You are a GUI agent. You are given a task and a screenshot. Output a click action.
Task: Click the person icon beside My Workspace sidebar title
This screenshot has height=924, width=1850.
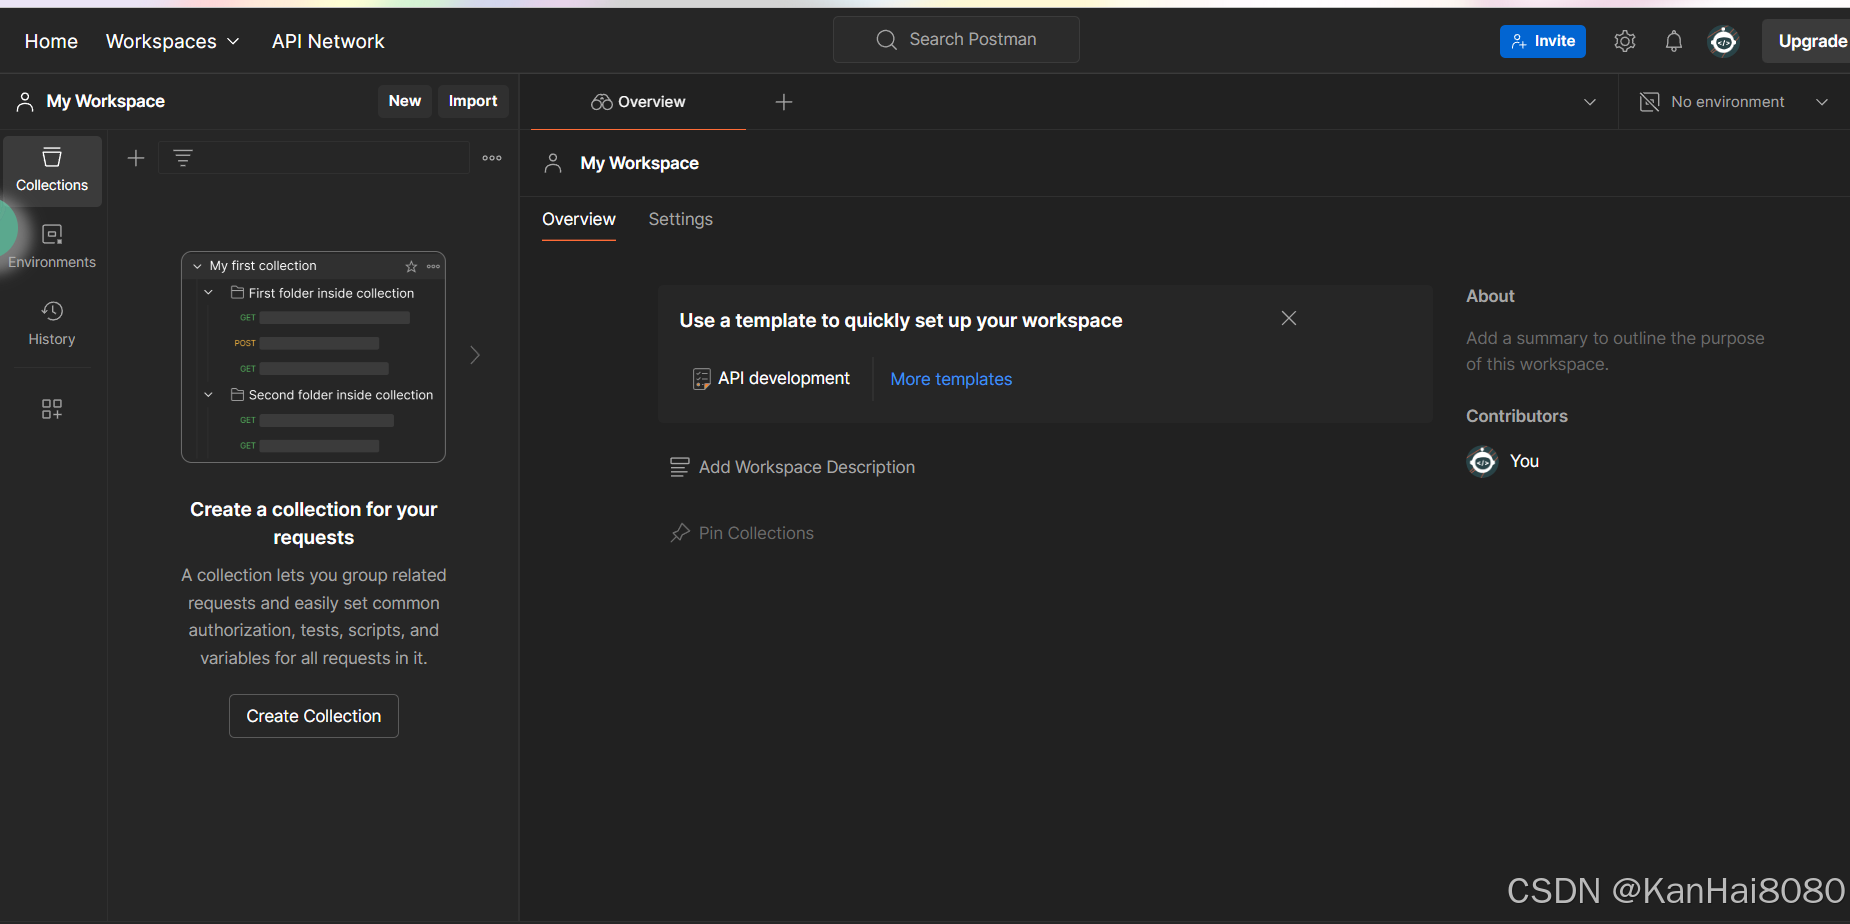click(26, 101)
